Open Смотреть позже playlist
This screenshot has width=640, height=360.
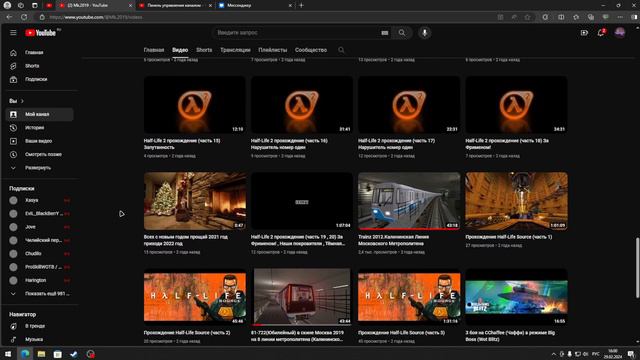click(x=39, y=154)
